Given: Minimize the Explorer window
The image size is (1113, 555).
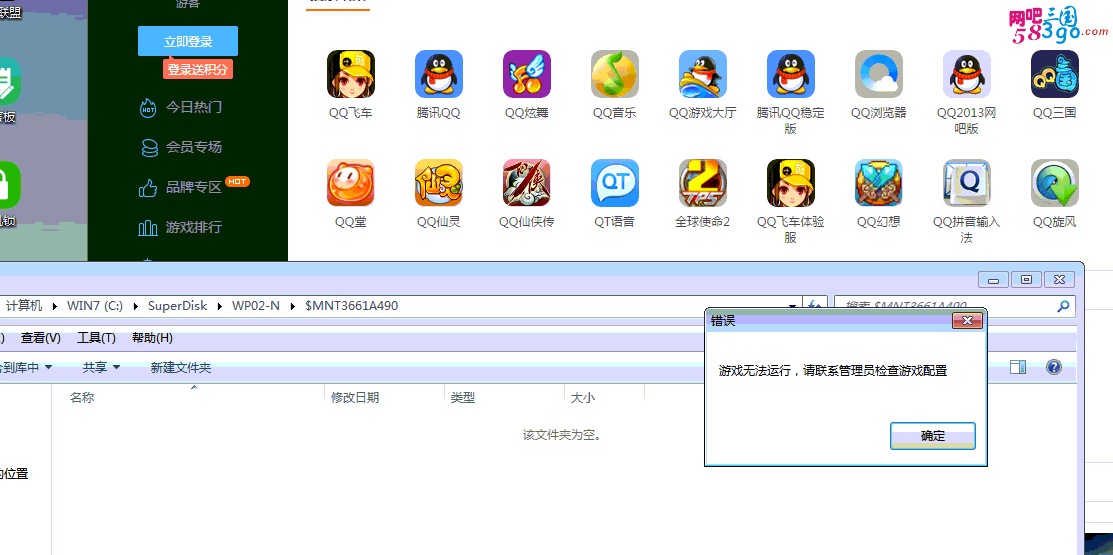Looking at the screenshot, I should (993, 280).
